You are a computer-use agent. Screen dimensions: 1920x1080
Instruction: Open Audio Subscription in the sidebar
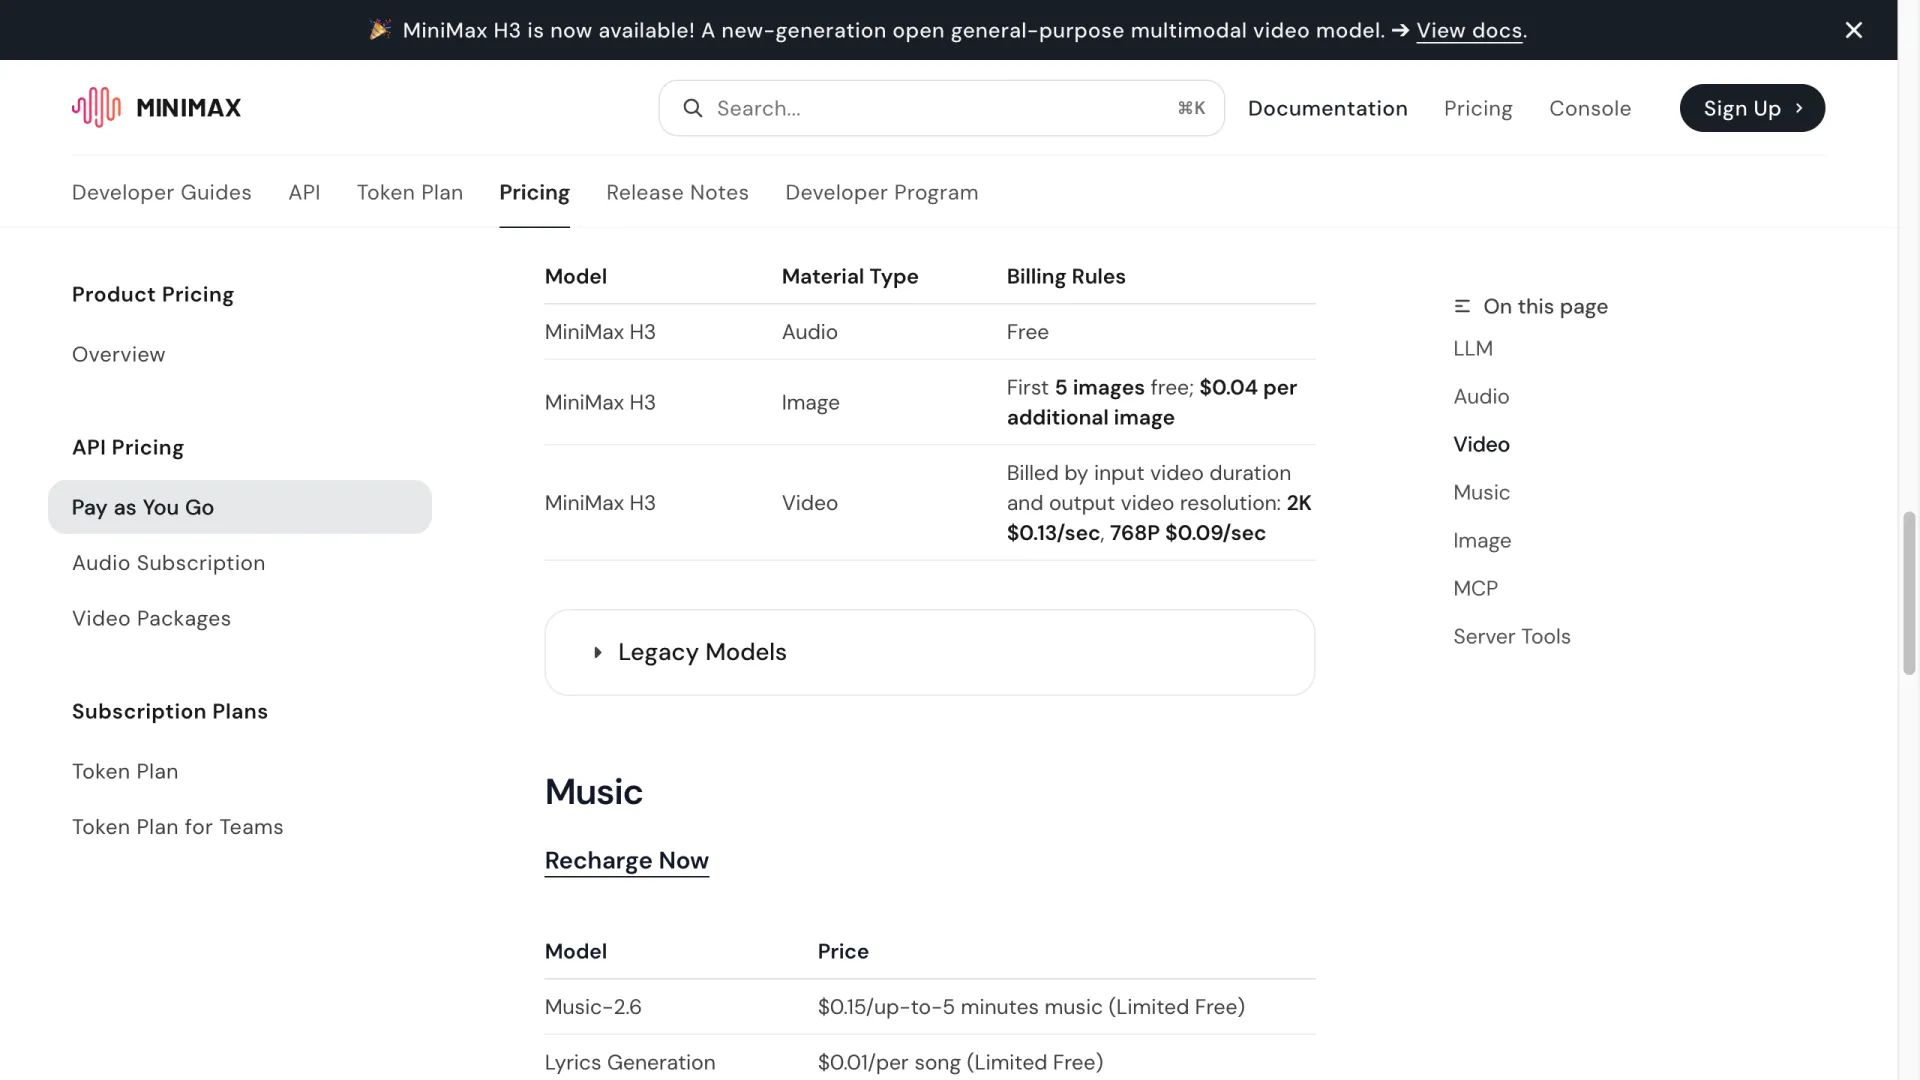click(x=168, y=563)
